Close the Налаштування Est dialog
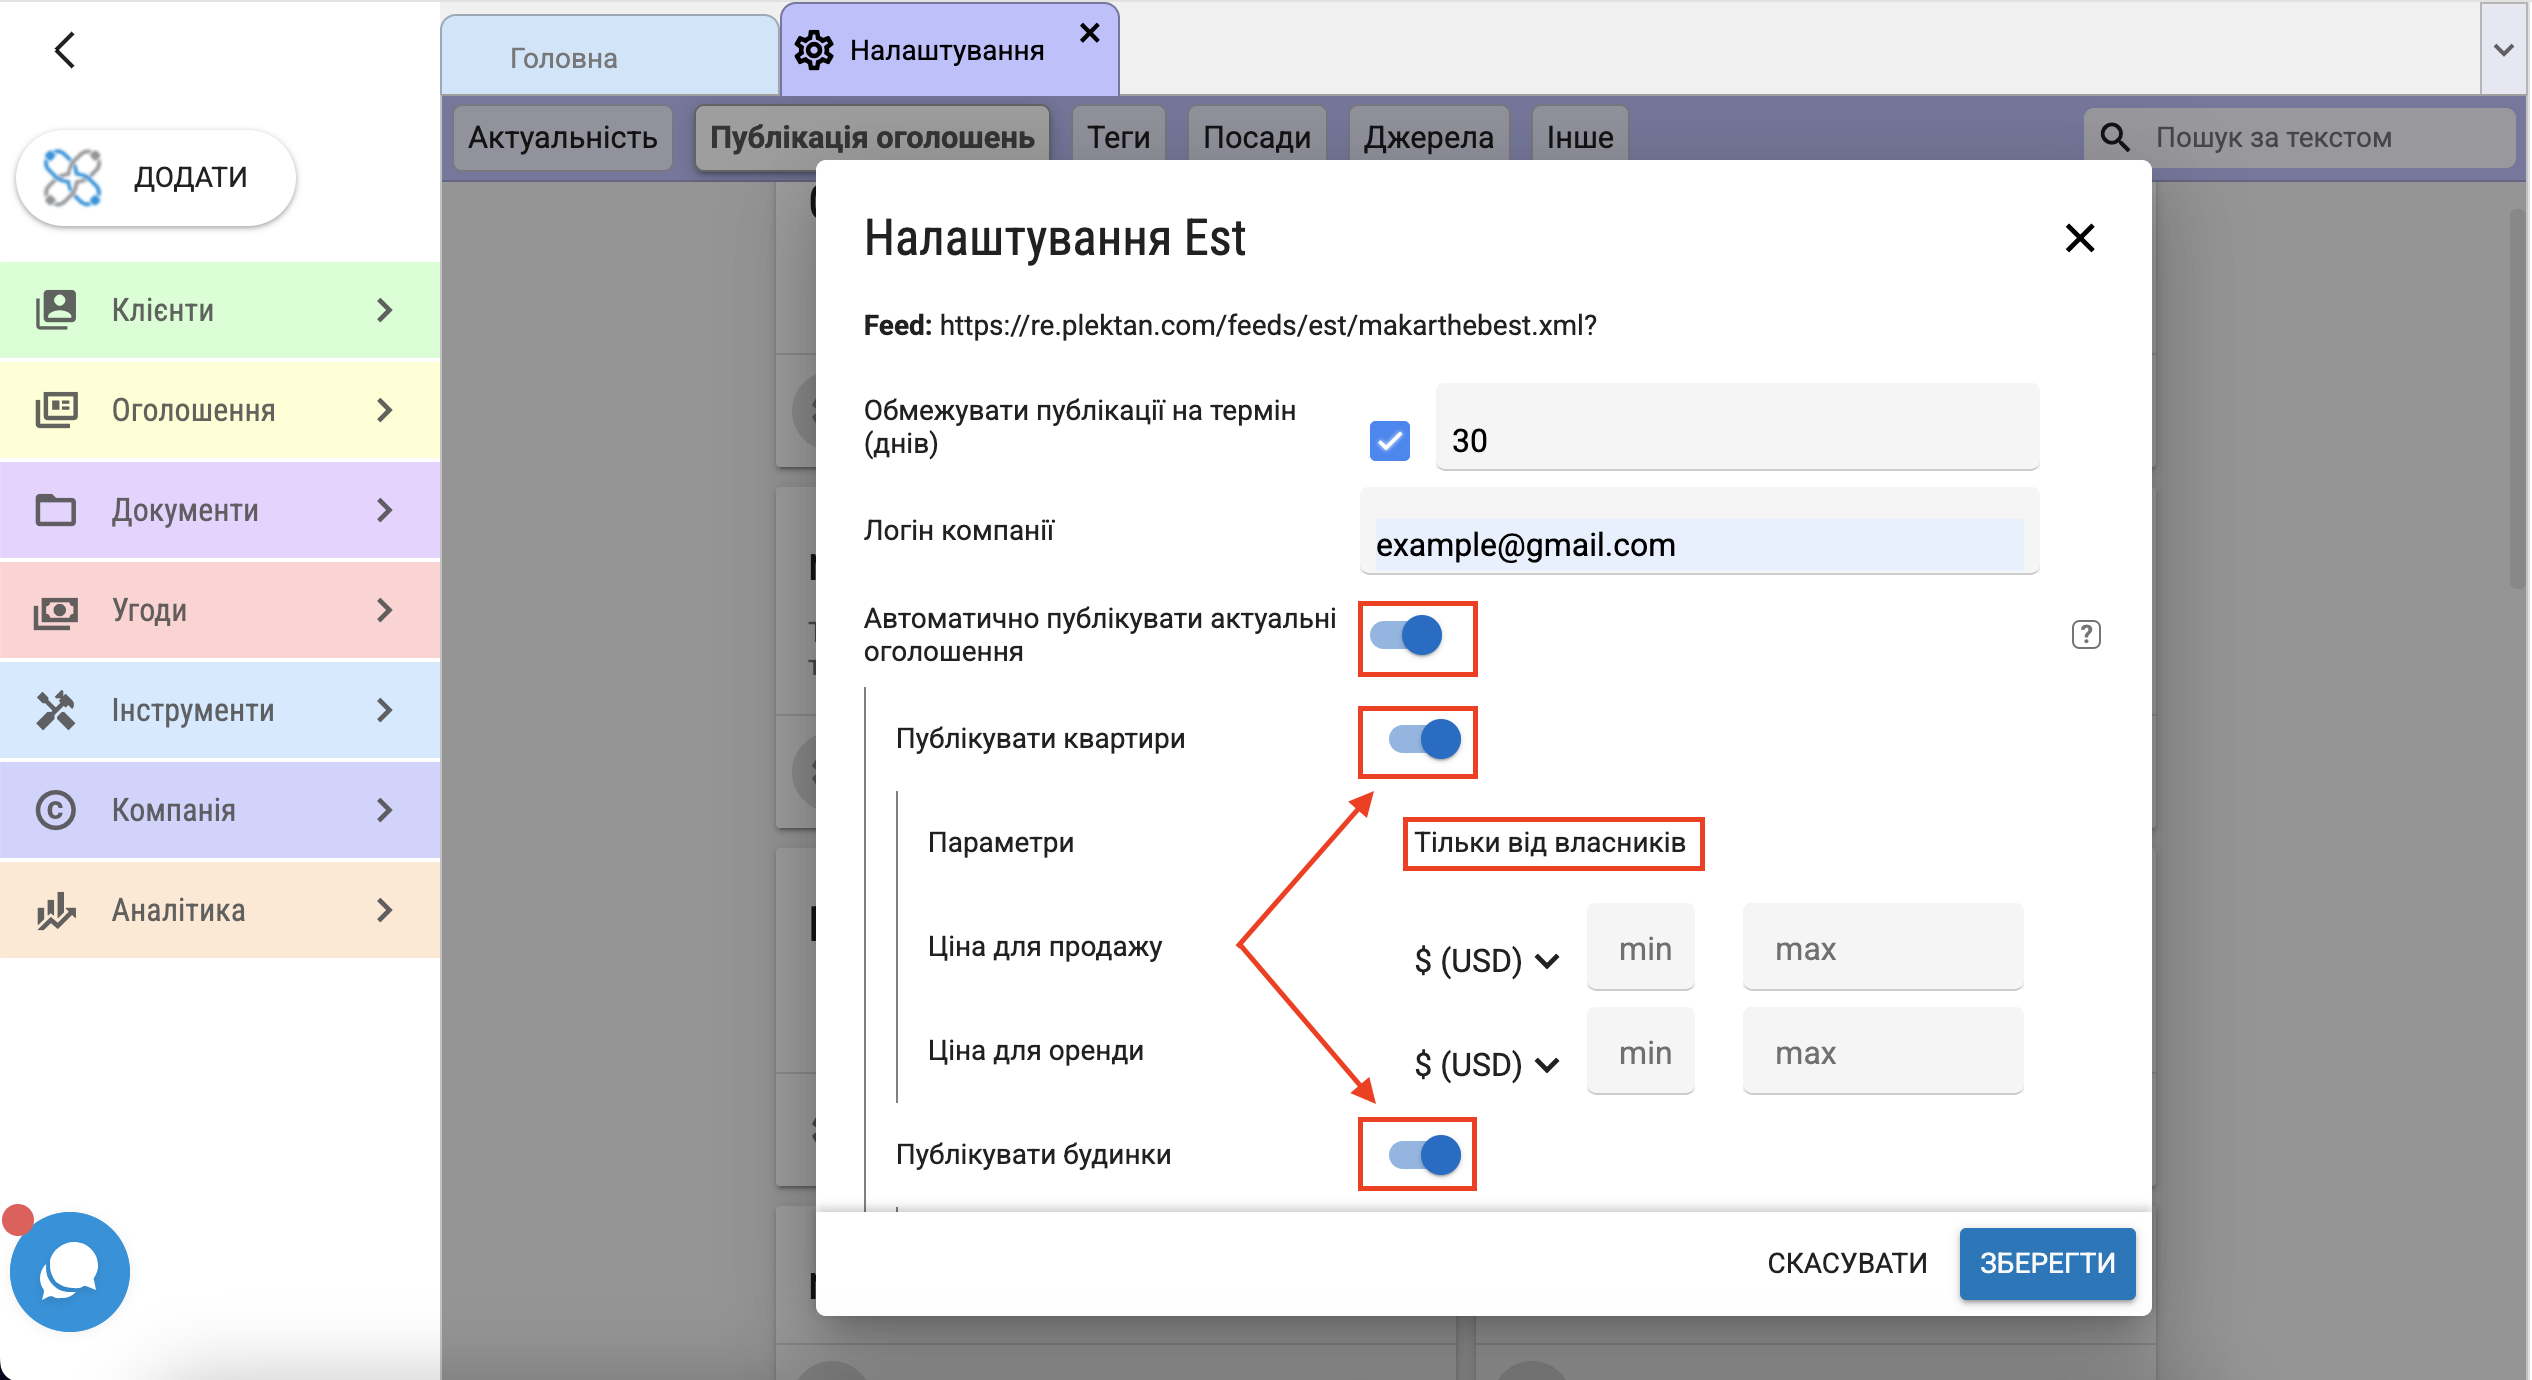Viewport: 2532px width, 1380px height. pyautogui.click(x=2079, y=238)
